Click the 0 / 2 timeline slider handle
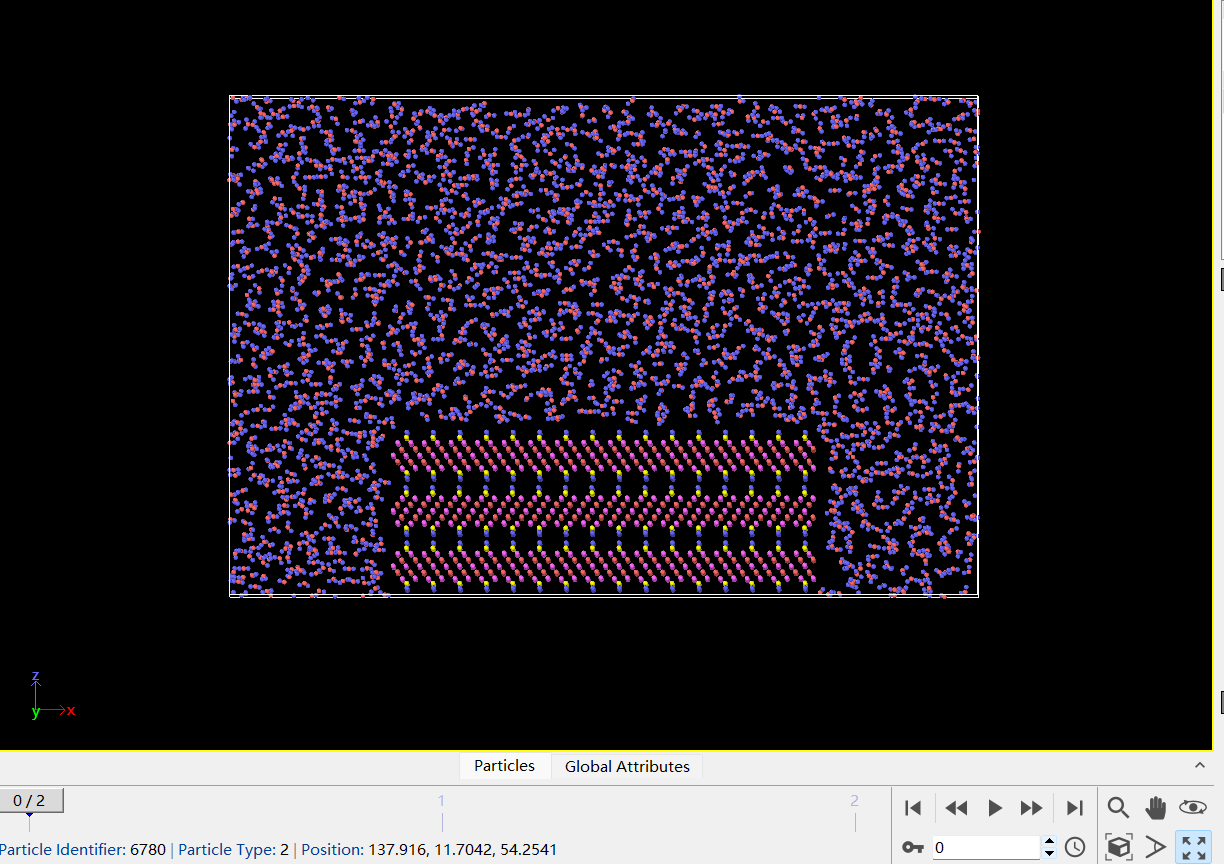 (x=31, y=801)
